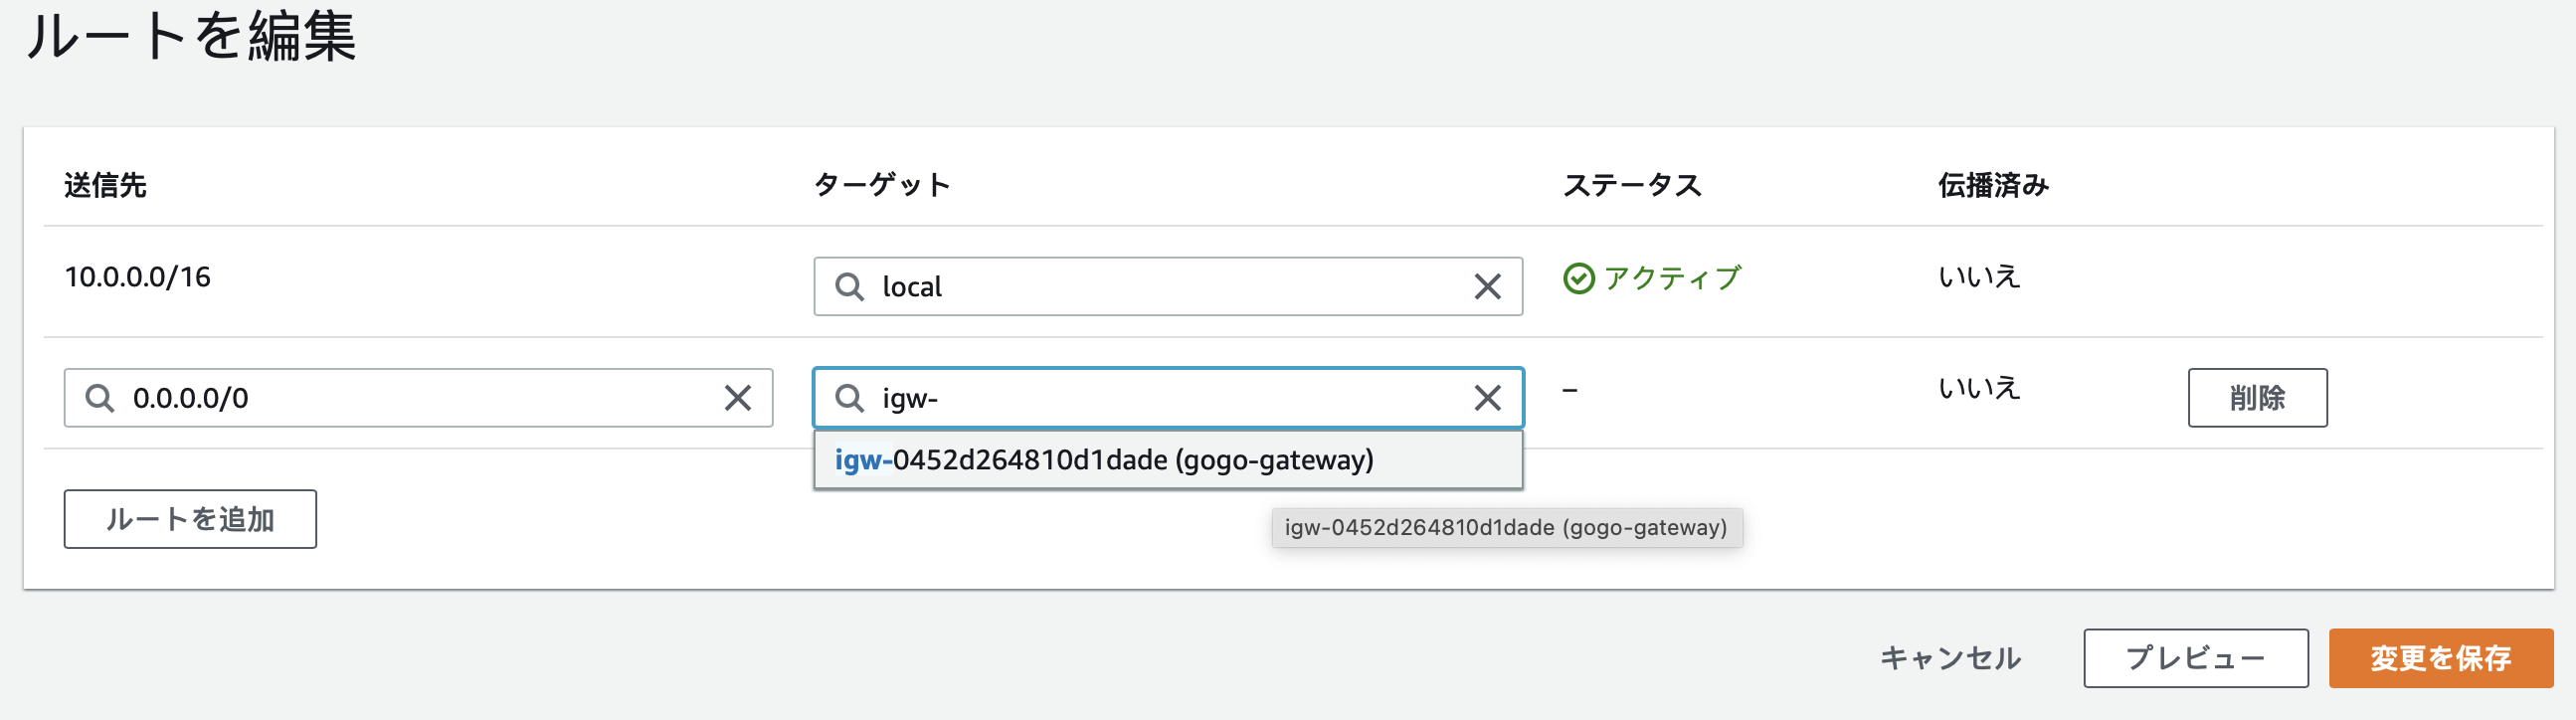Clear the 0.0.0.0/0 destination with X
This screenshot has width=2576, height=720.
tap(737, 398)
